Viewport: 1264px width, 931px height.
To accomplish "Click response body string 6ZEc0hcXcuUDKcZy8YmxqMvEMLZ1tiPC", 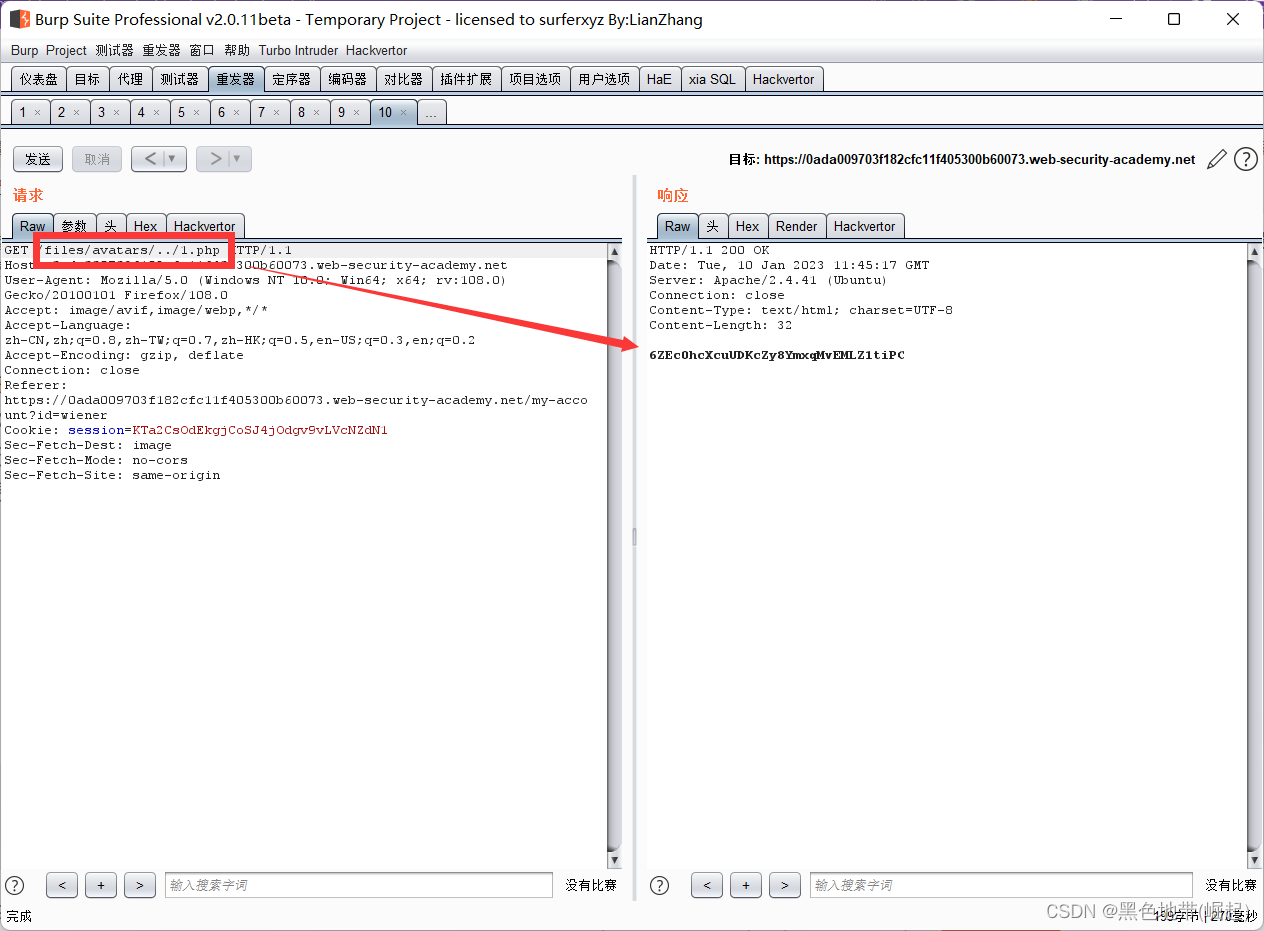I will 777,355.
